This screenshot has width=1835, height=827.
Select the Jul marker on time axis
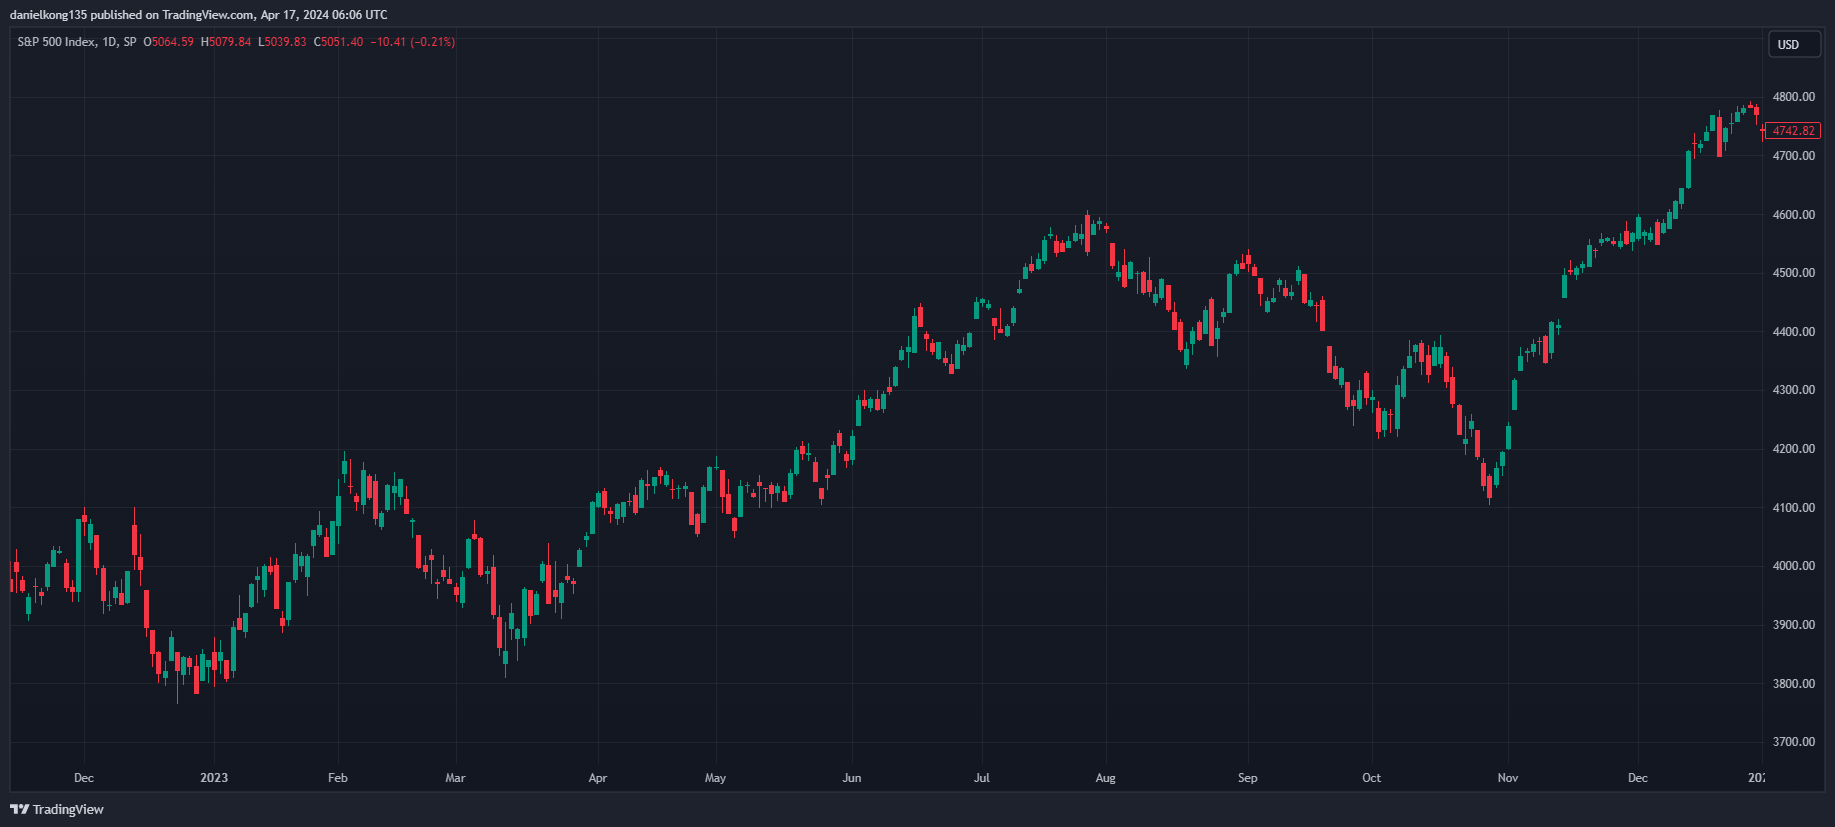[x=982, y=778]
